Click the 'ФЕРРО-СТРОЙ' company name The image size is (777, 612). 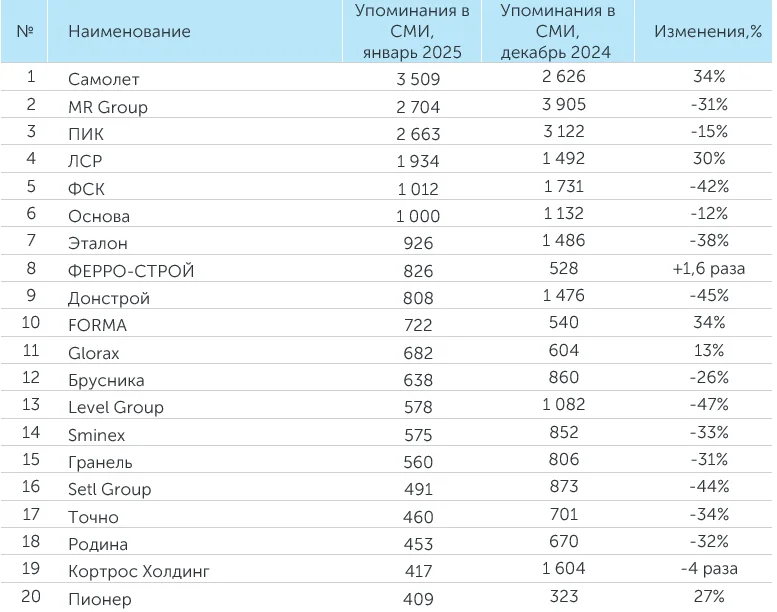pyautogui.click(x=131, y=271)
